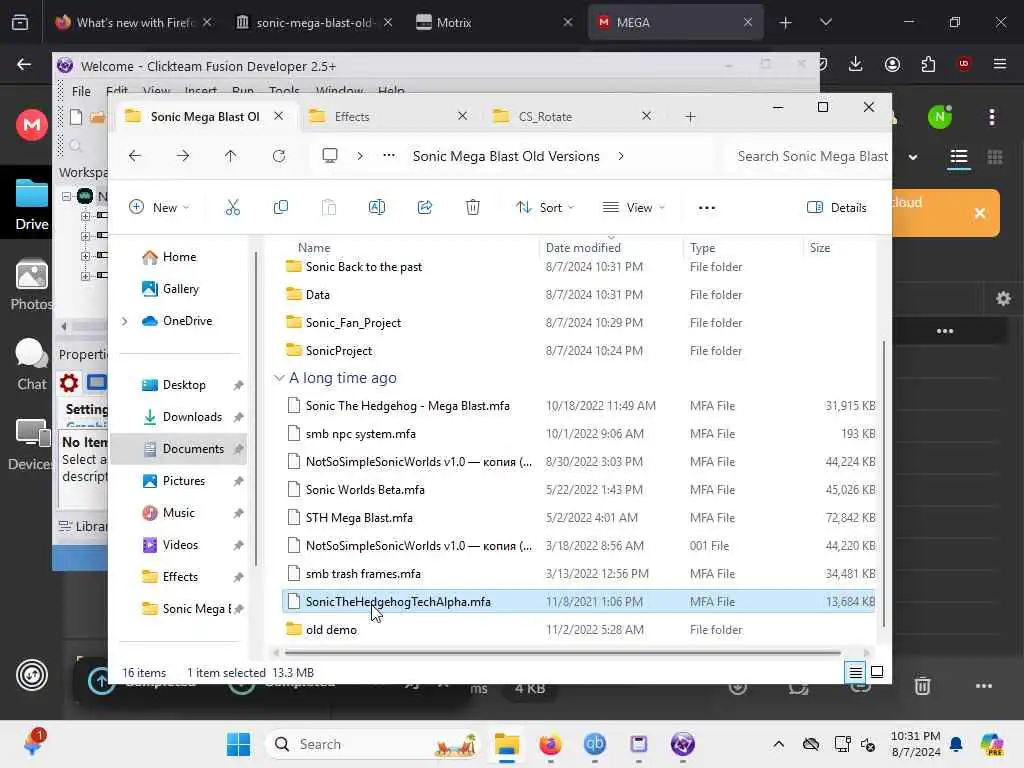The width and height of the screenshot is (1024, 768).
Task: Switch to the Motrix browser tab
Action: click(x=494, y=22)
